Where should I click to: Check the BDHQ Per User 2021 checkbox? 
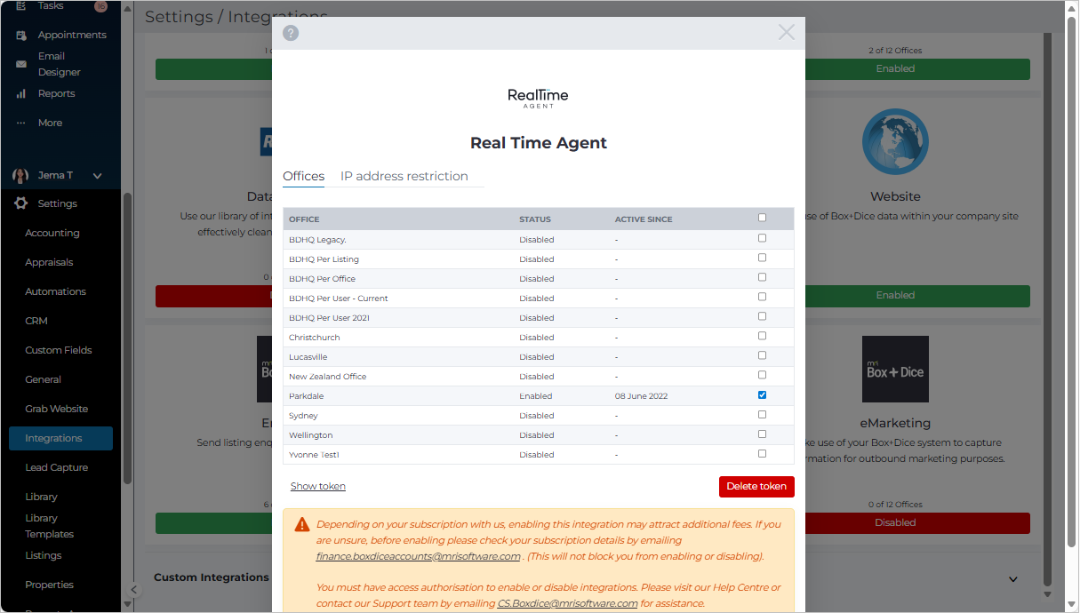point(762,317)
